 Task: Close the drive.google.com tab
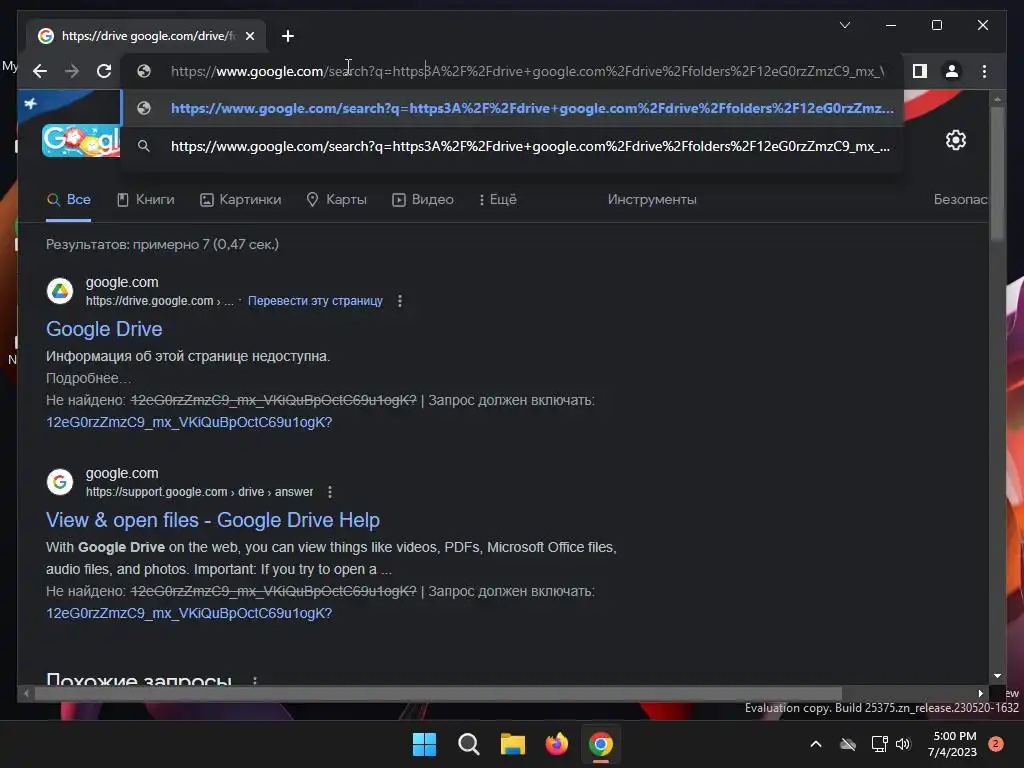[249, 36]
